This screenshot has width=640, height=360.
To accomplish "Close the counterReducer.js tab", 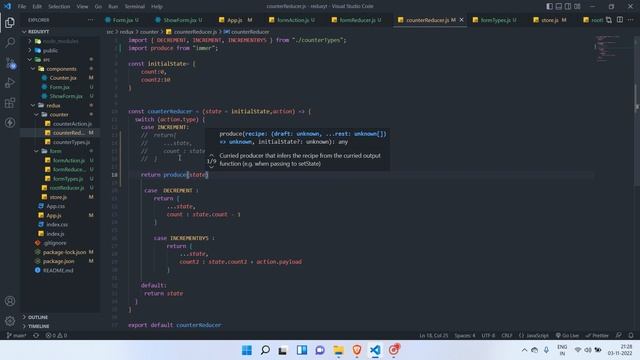I will pyautogui.click(x=462, y=20).
